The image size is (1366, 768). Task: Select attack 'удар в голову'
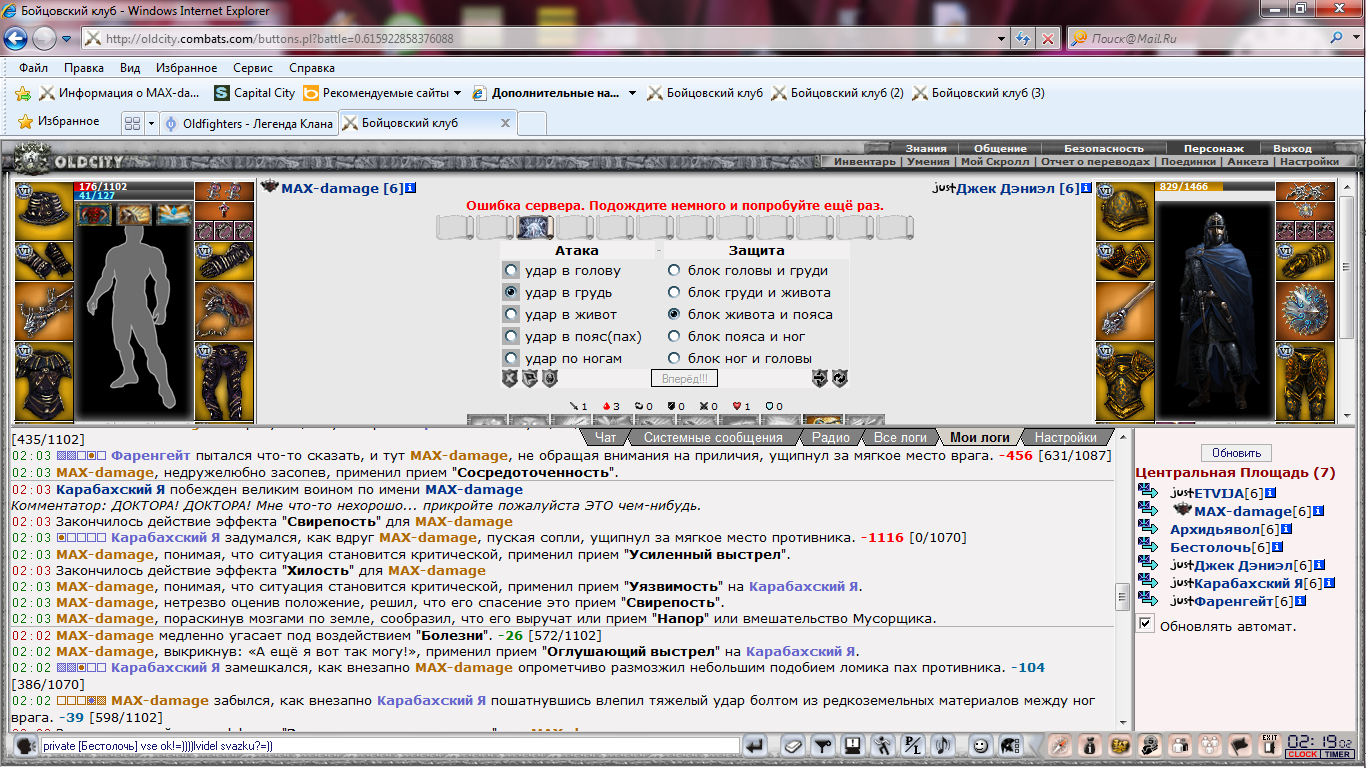pyautogui.click(x=511, y=271)
